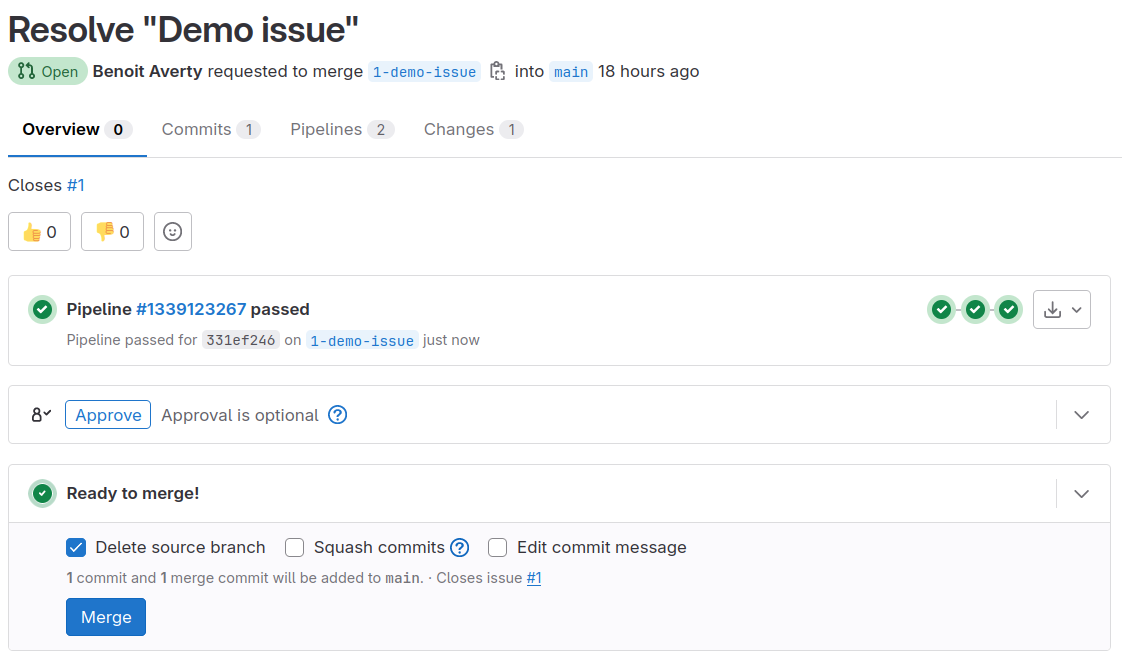Enable Edit commit message

tap(497, 547)
